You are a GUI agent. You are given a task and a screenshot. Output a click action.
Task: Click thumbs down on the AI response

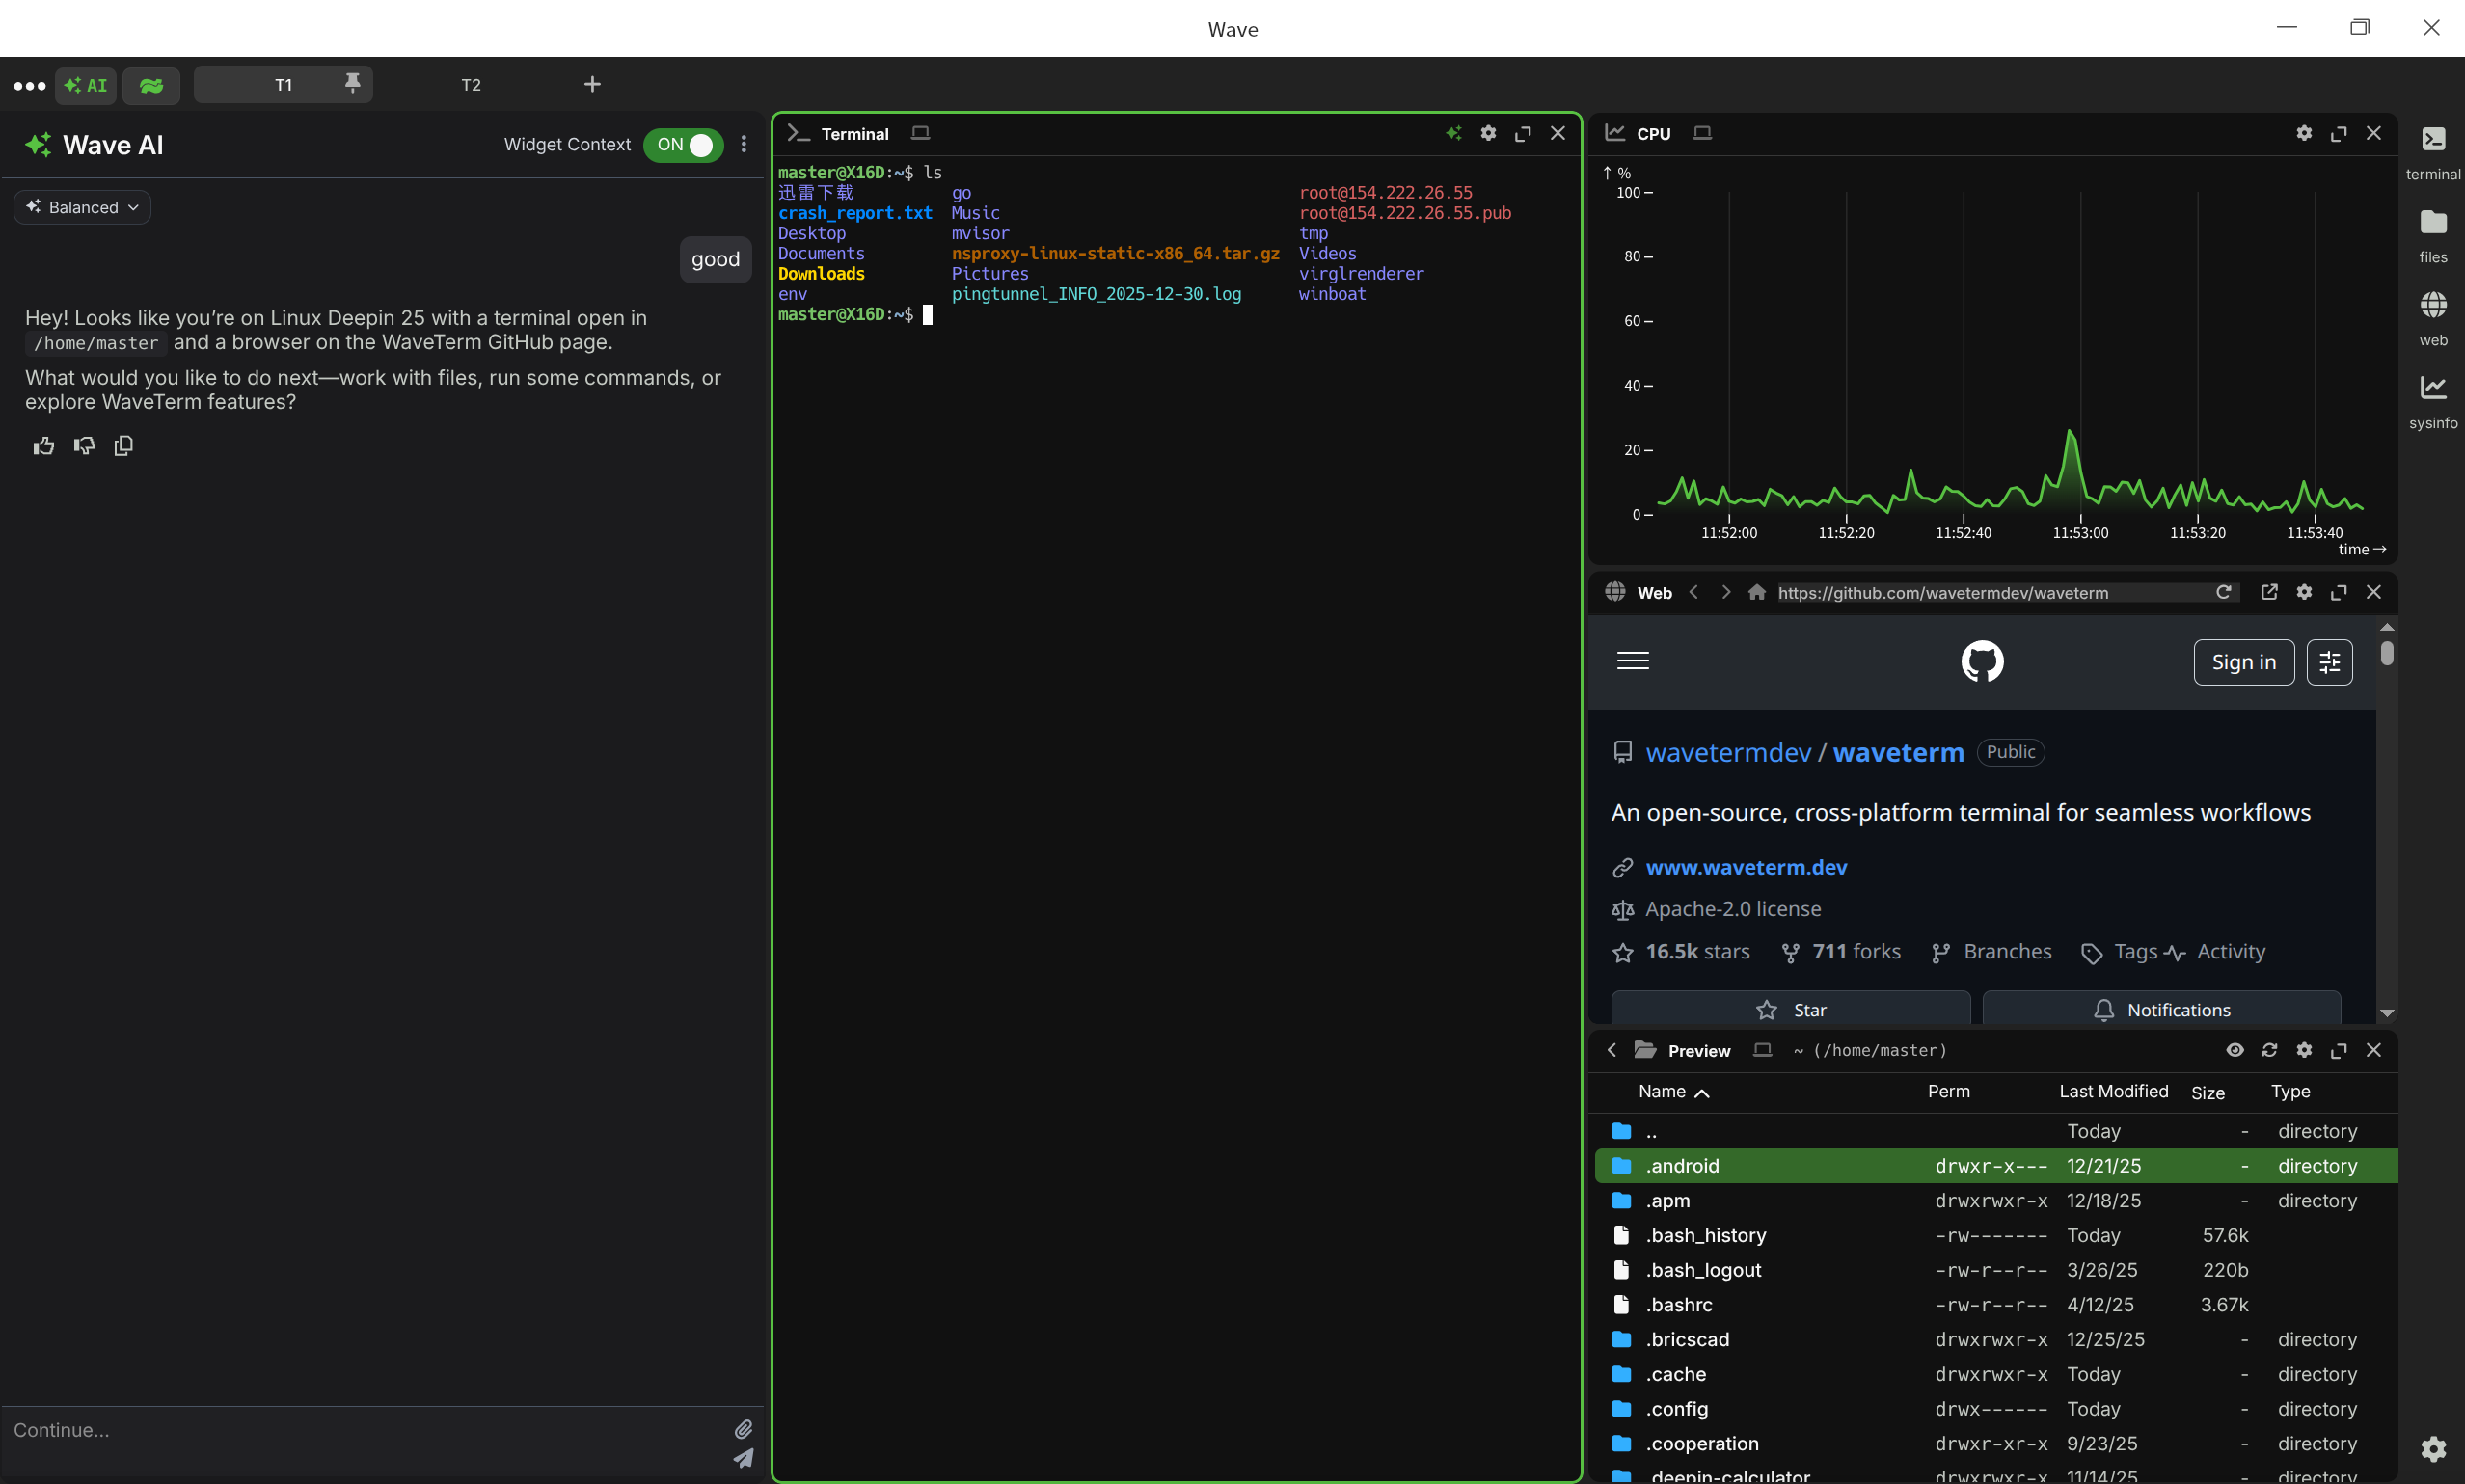[84, 446]
